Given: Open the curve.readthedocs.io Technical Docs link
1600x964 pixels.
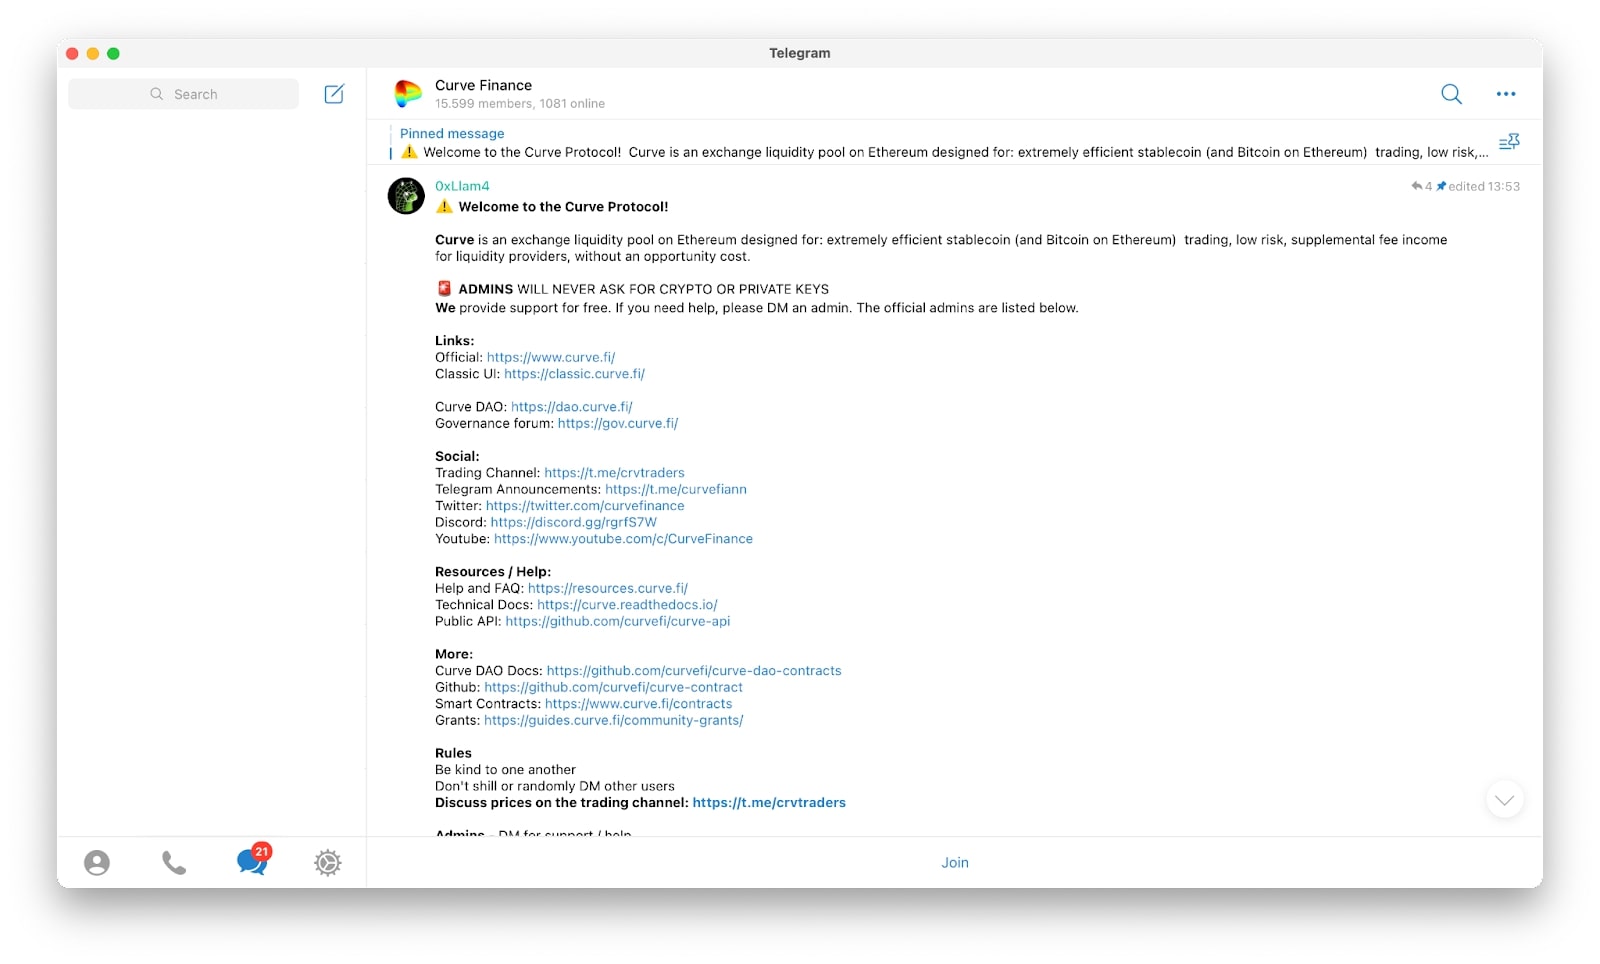Looking at the screenshot, I should point(627,605).
